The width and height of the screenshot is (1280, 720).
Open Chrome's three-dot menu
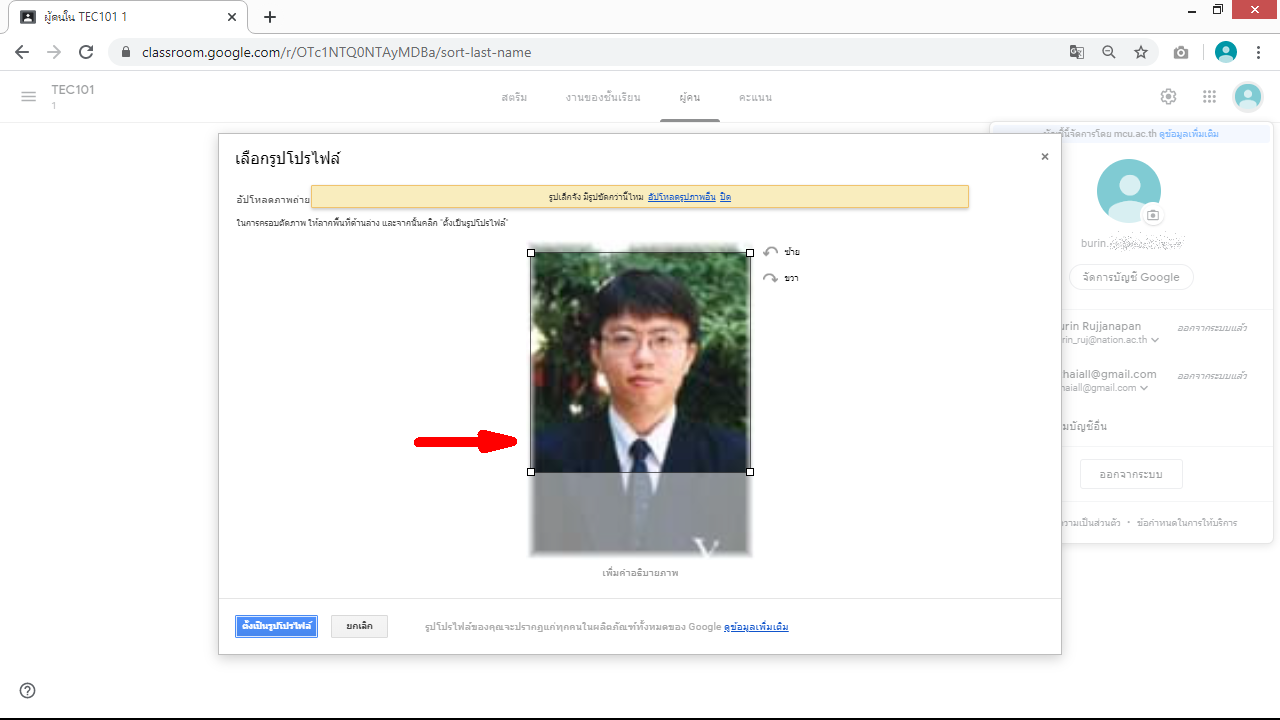click(x=1258, y=52)
